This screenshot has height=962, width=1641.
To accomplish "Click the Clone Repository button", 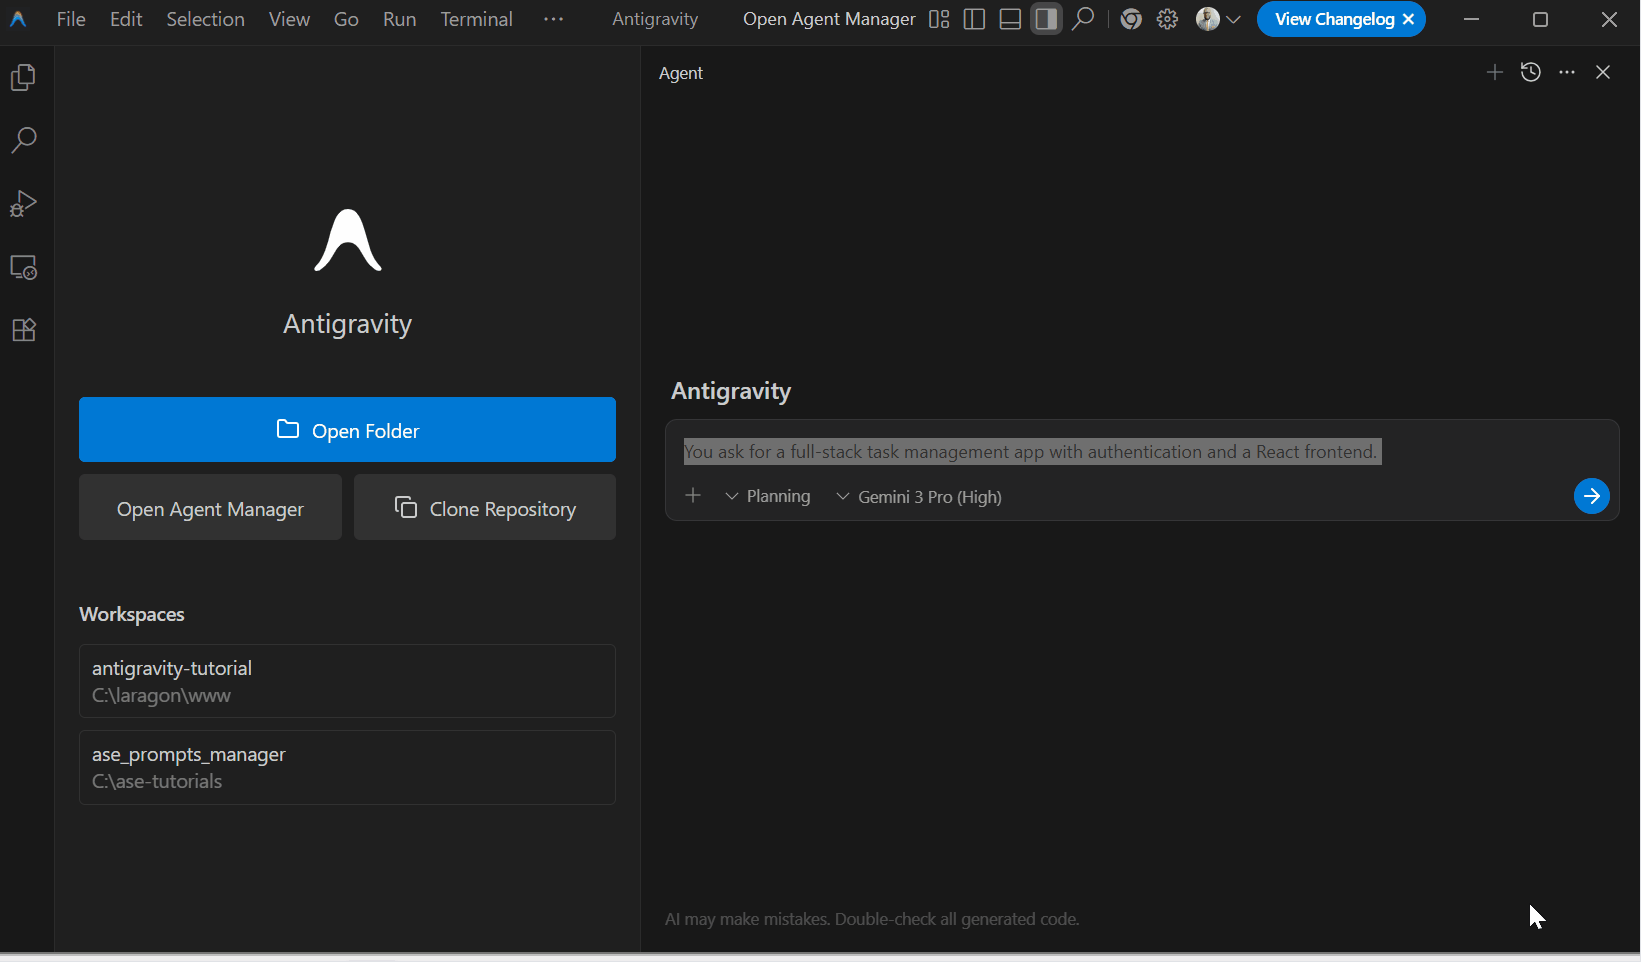I will [485, 508].
